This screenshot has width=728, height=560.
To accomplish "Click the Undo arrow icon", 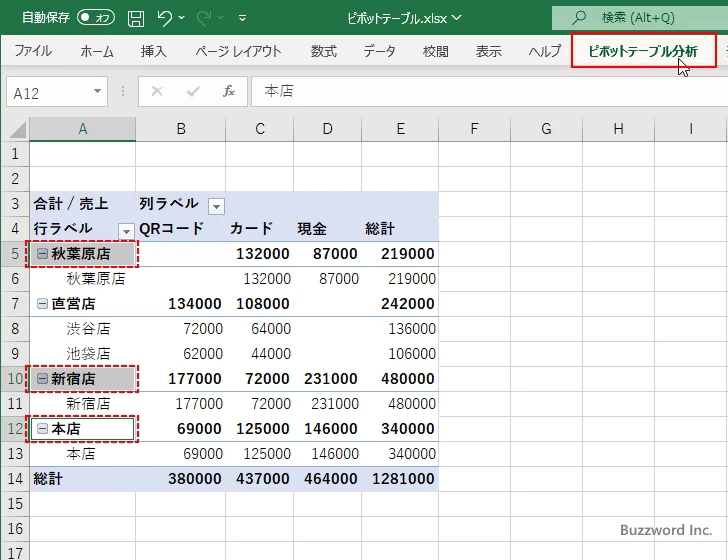I will [x=164, y=18].
